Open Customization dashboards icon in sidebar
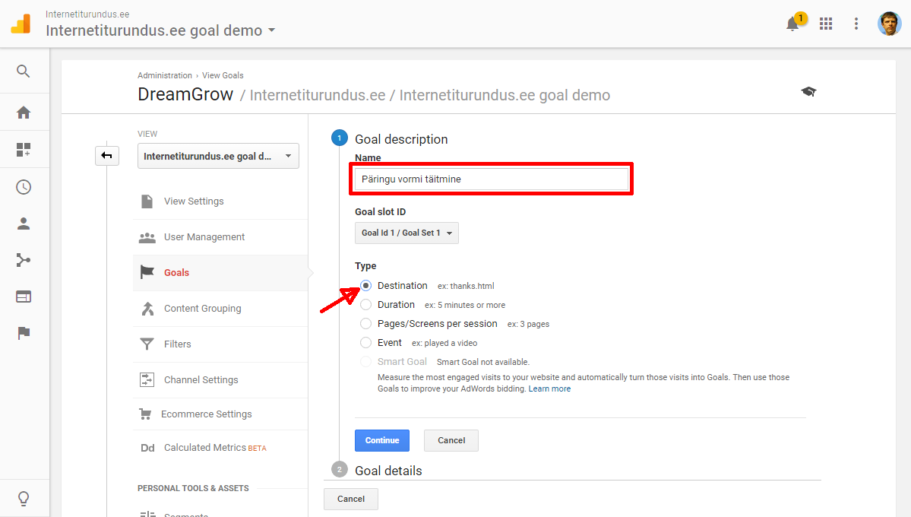This screenshot has width=911, height=517. 23,150
